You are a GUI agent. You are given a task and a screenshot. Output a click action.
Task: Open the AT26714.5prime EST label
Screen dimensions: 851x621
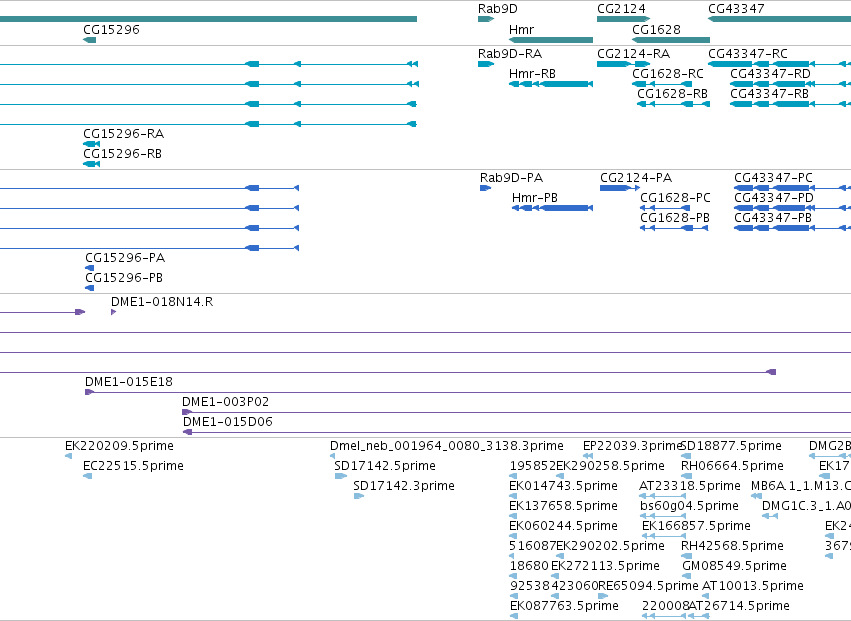click(739, 607)
